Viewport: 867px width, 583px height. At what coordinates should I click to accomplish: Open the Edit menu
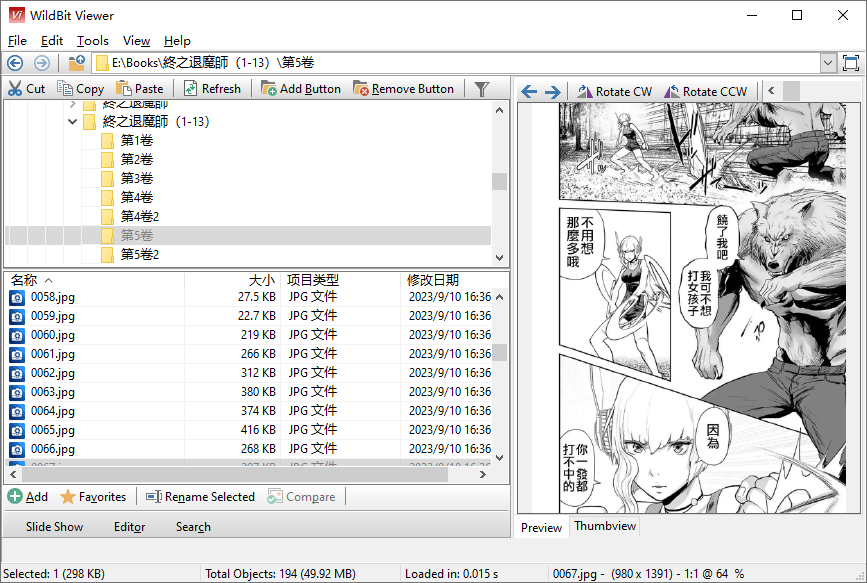pos(52,41)
